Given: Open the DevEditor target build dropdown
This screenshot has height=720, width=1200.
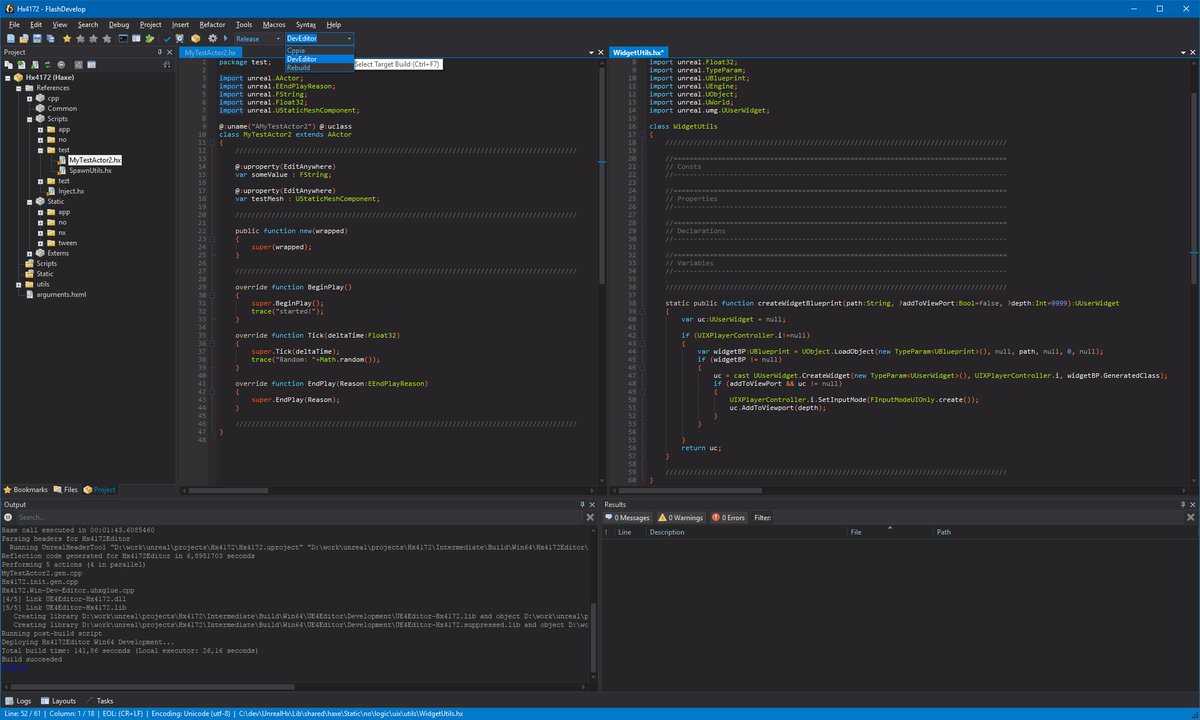Looking at the screenshot, I should (x=319, y=38).
